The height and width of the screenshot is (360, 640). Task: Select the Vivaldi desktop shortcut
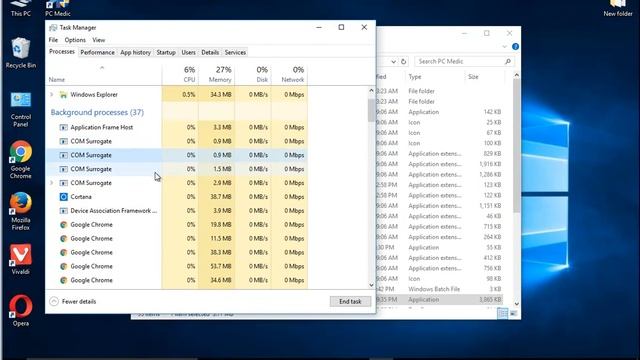[x=21, y=259]
